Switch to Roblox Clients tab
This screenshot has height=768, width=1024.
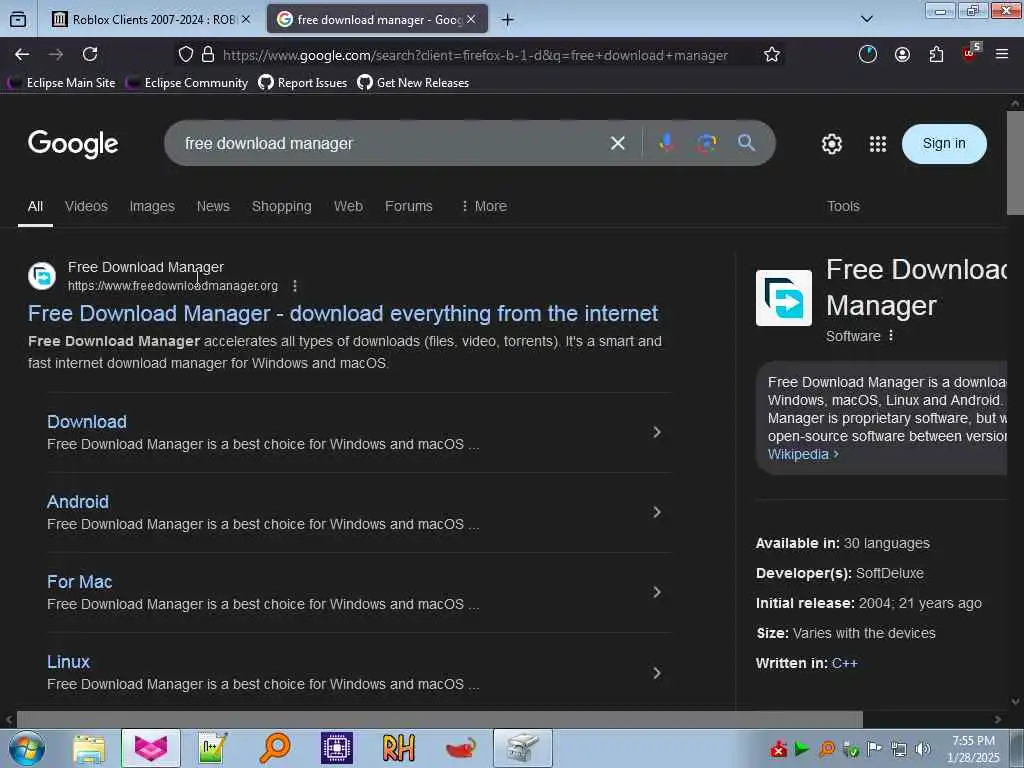coord(153,20)
